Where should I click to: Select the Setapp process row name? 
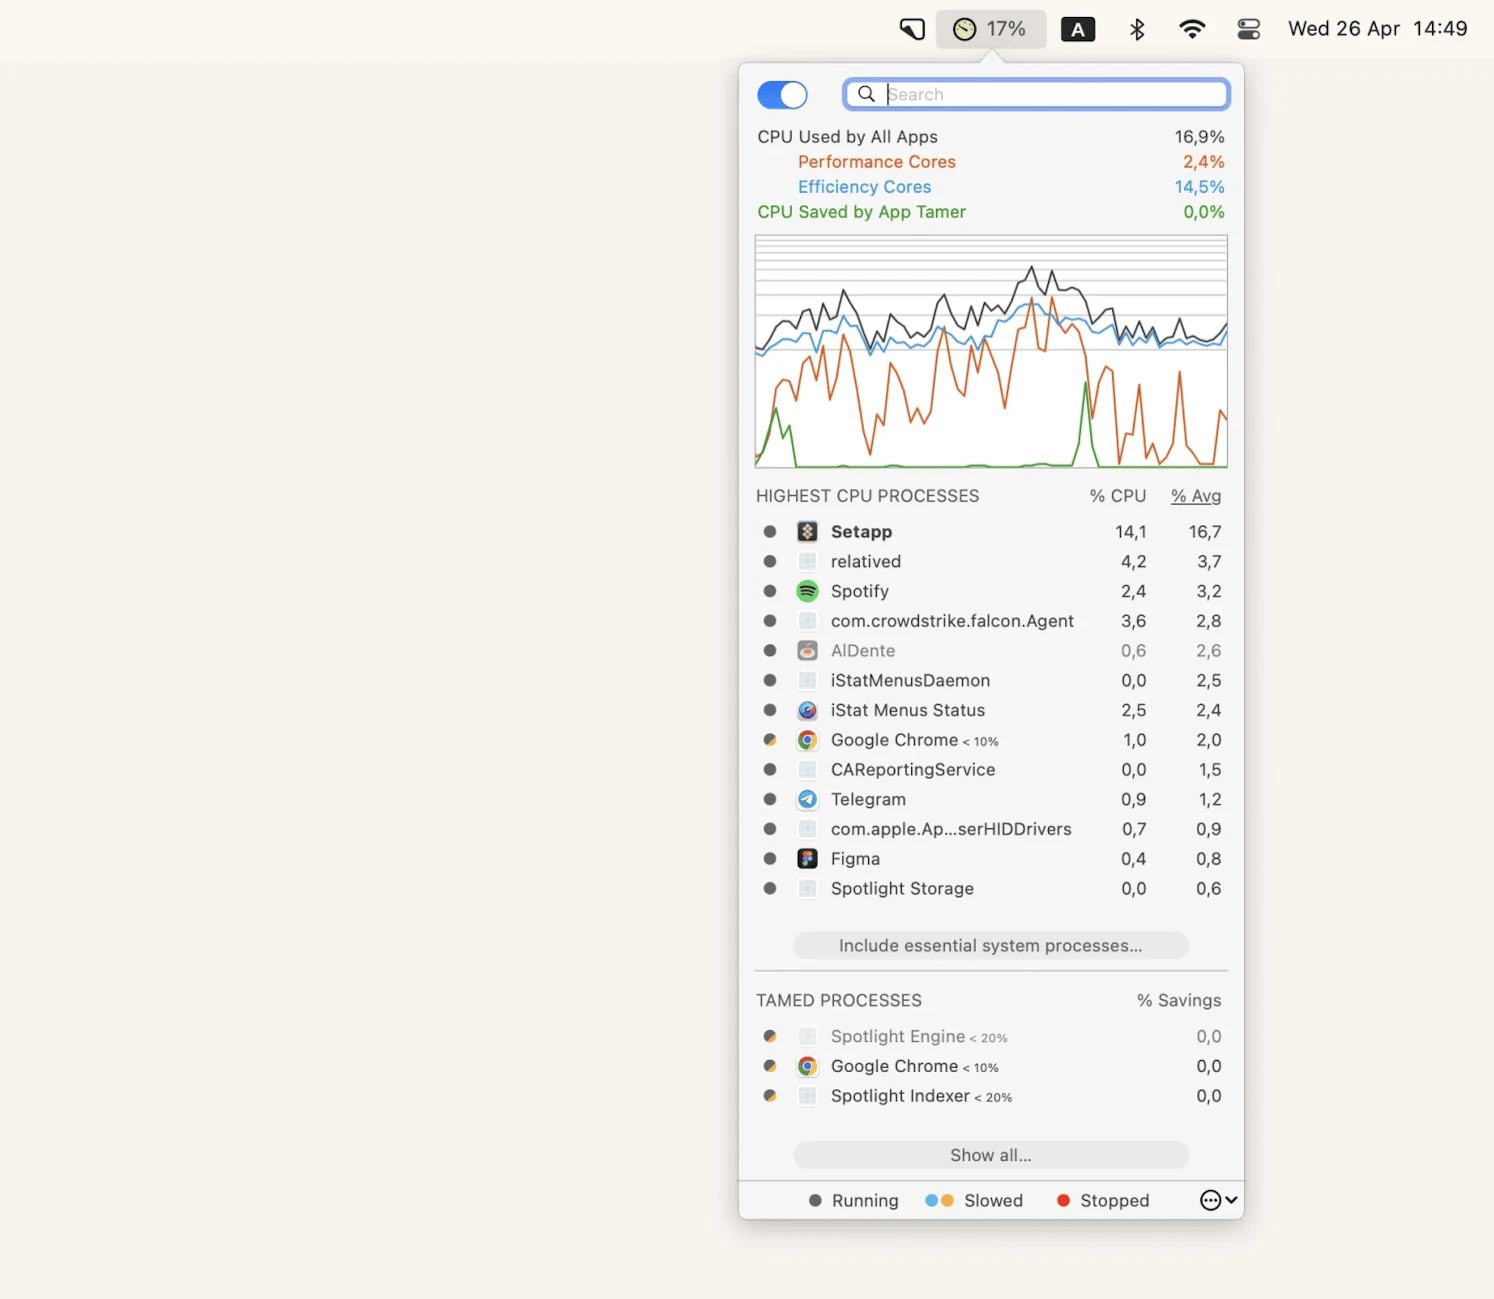(861, 532)
